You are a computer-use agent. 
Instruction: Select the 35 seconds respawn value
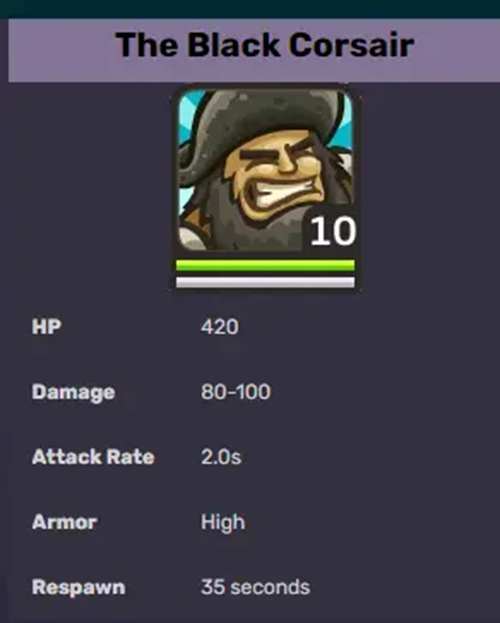pyautogui.click(x=255, y=587)
